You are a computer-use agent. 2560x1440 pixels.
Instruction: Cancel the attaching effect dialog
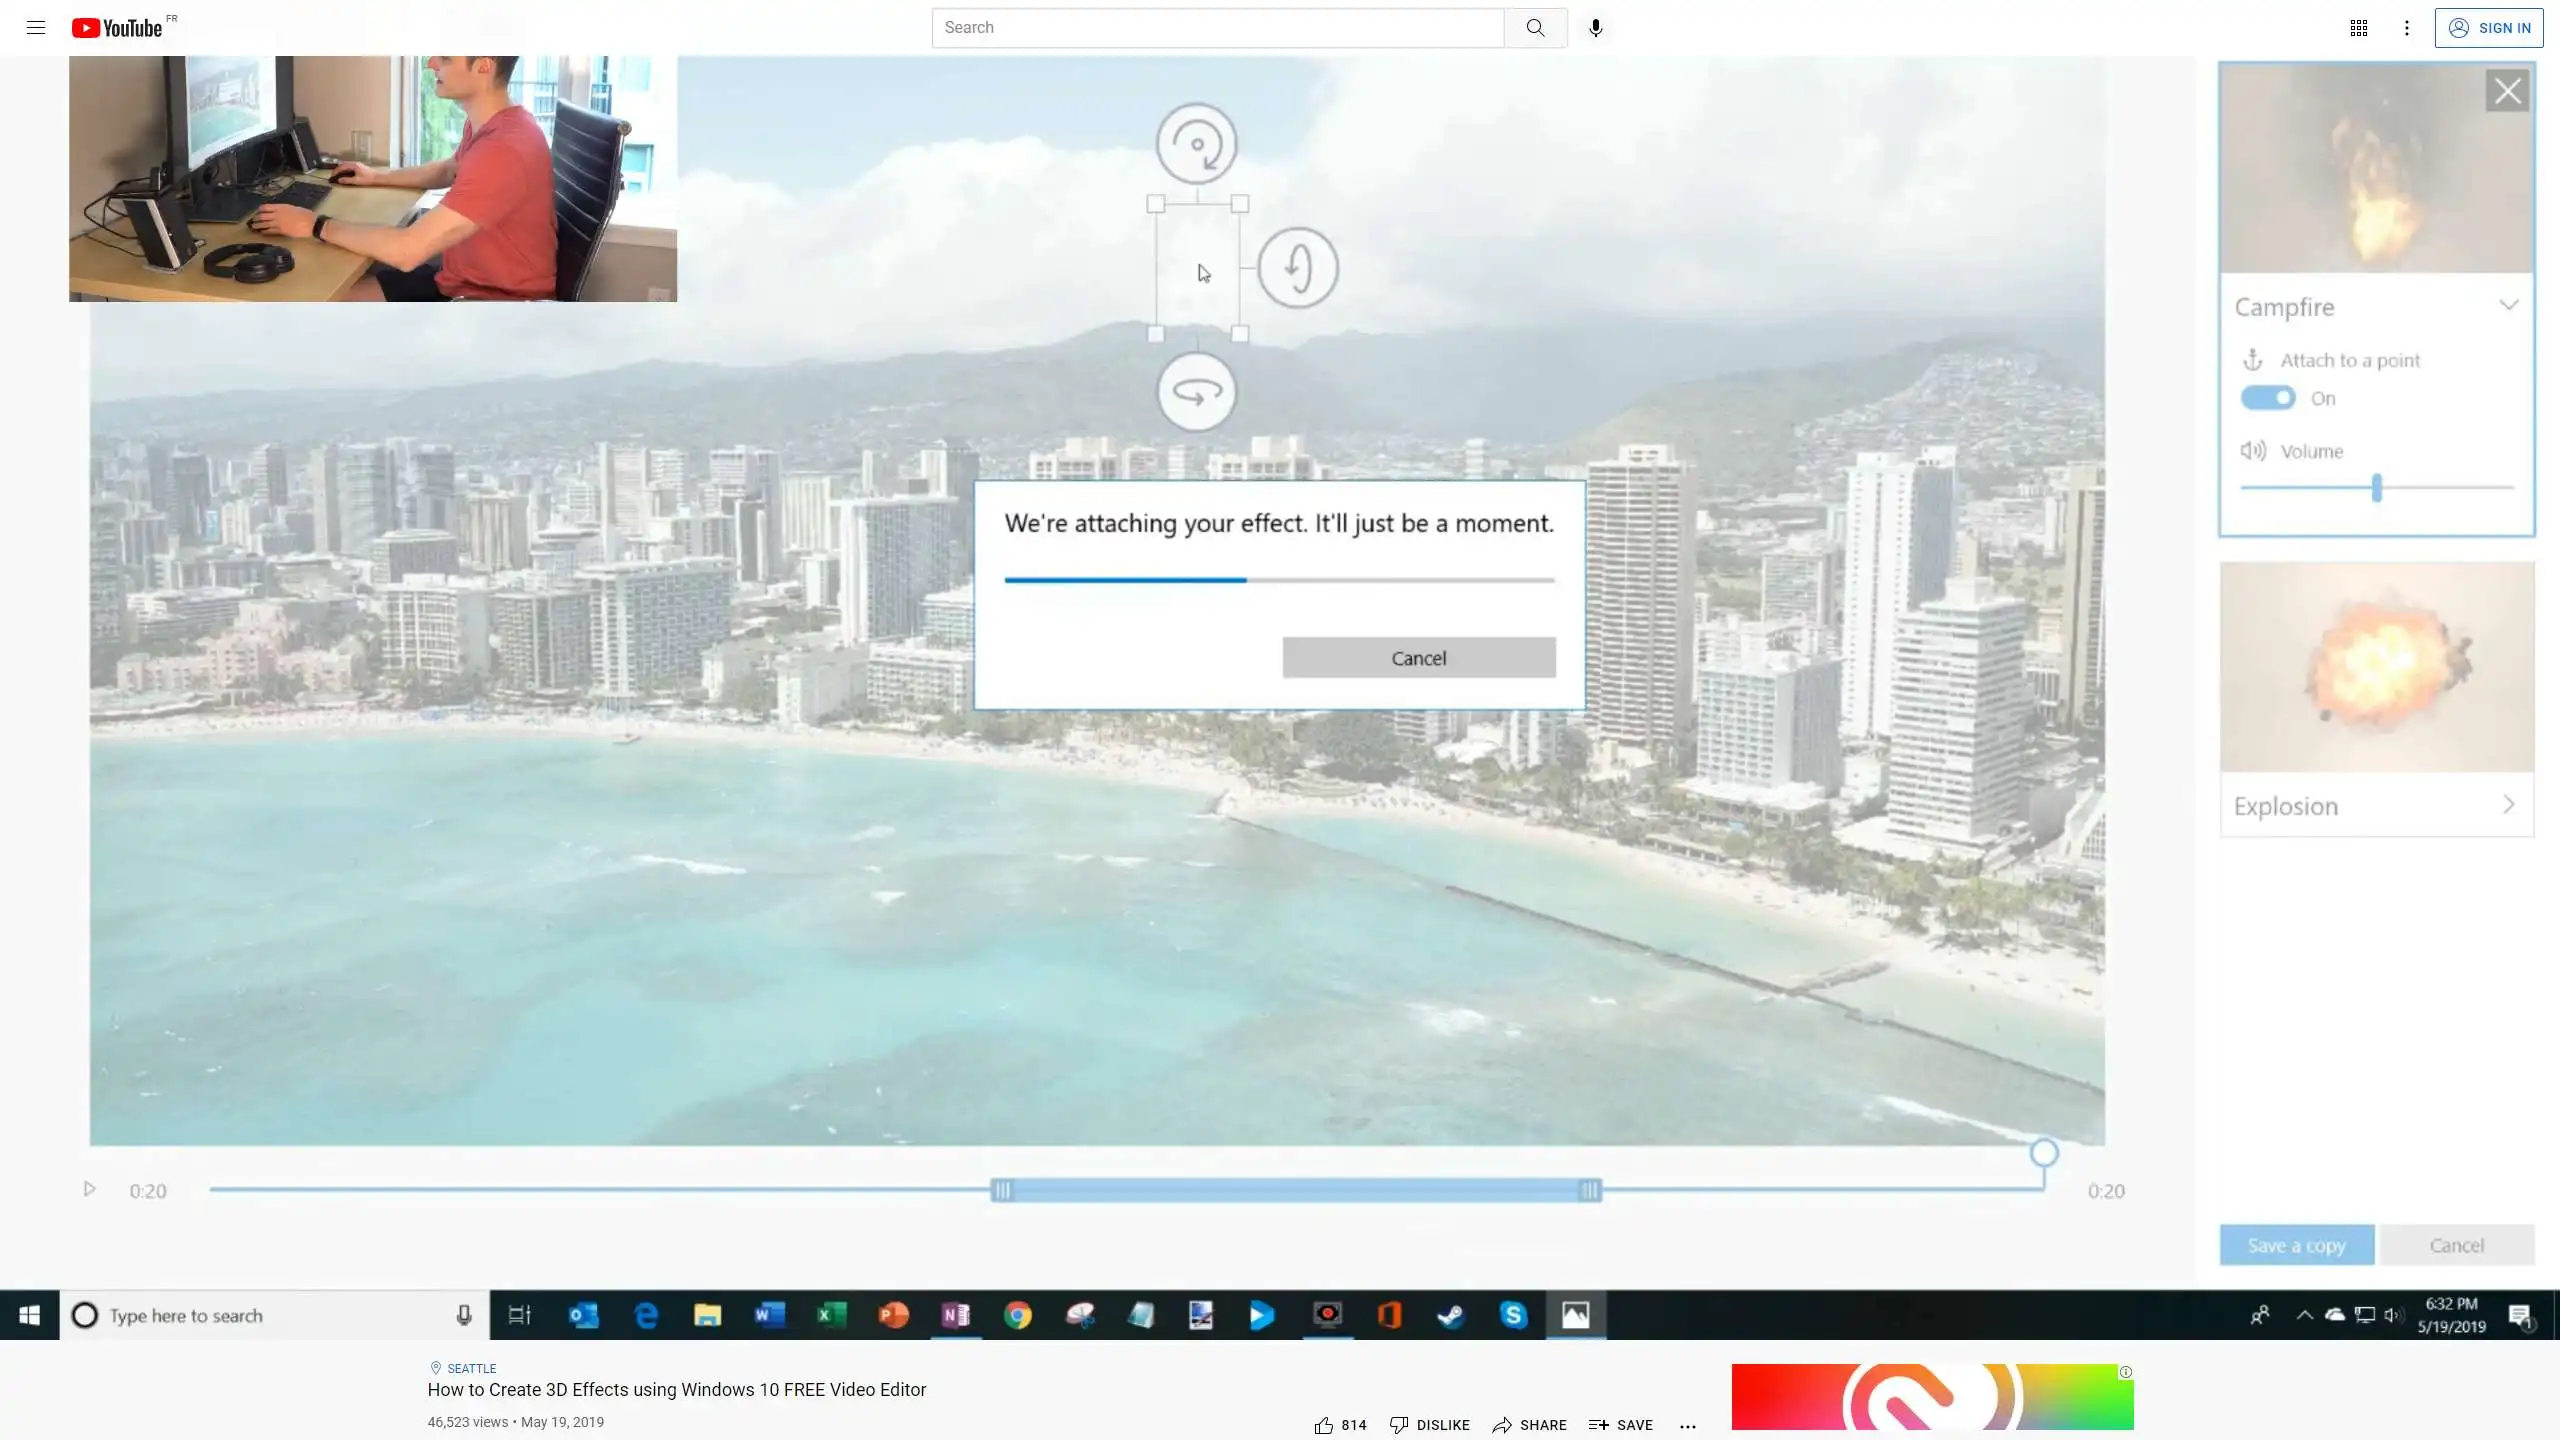1418,658
